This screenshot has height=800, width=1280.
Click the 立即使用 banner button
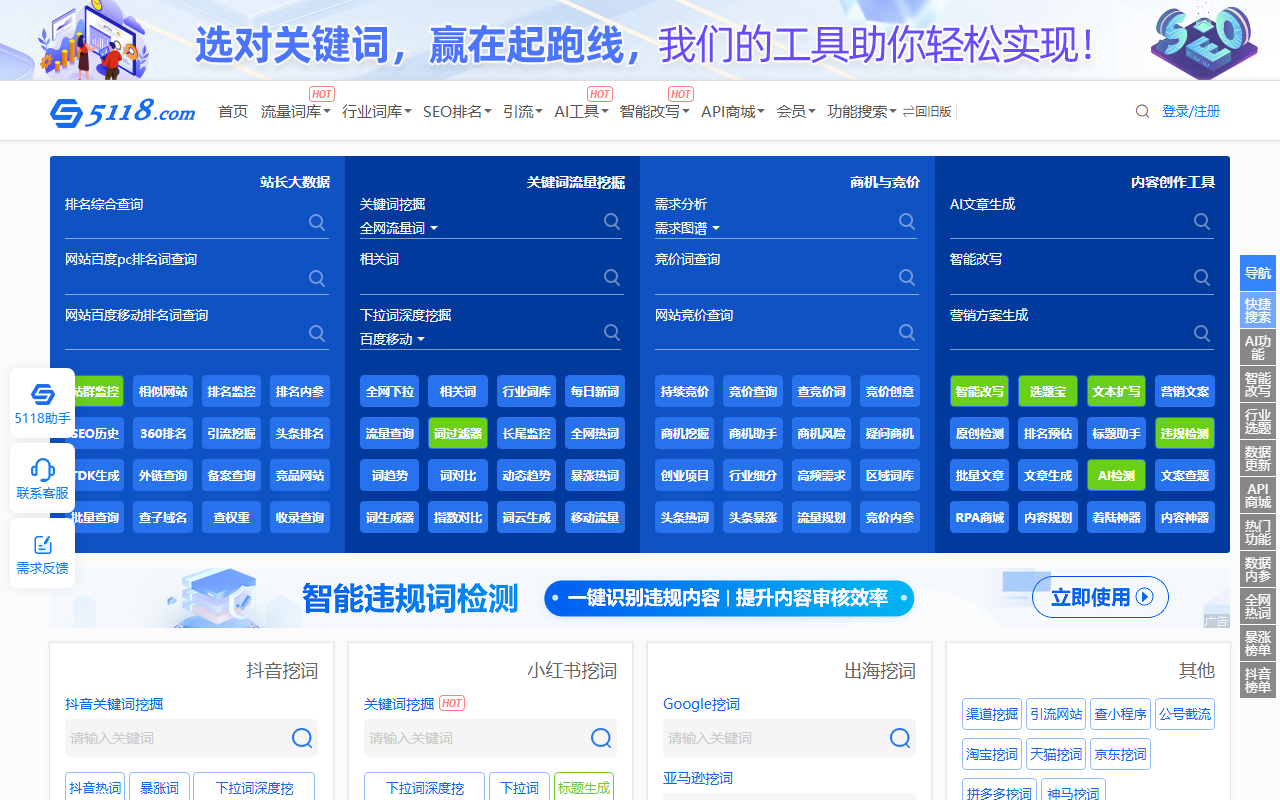(1100, 597)
